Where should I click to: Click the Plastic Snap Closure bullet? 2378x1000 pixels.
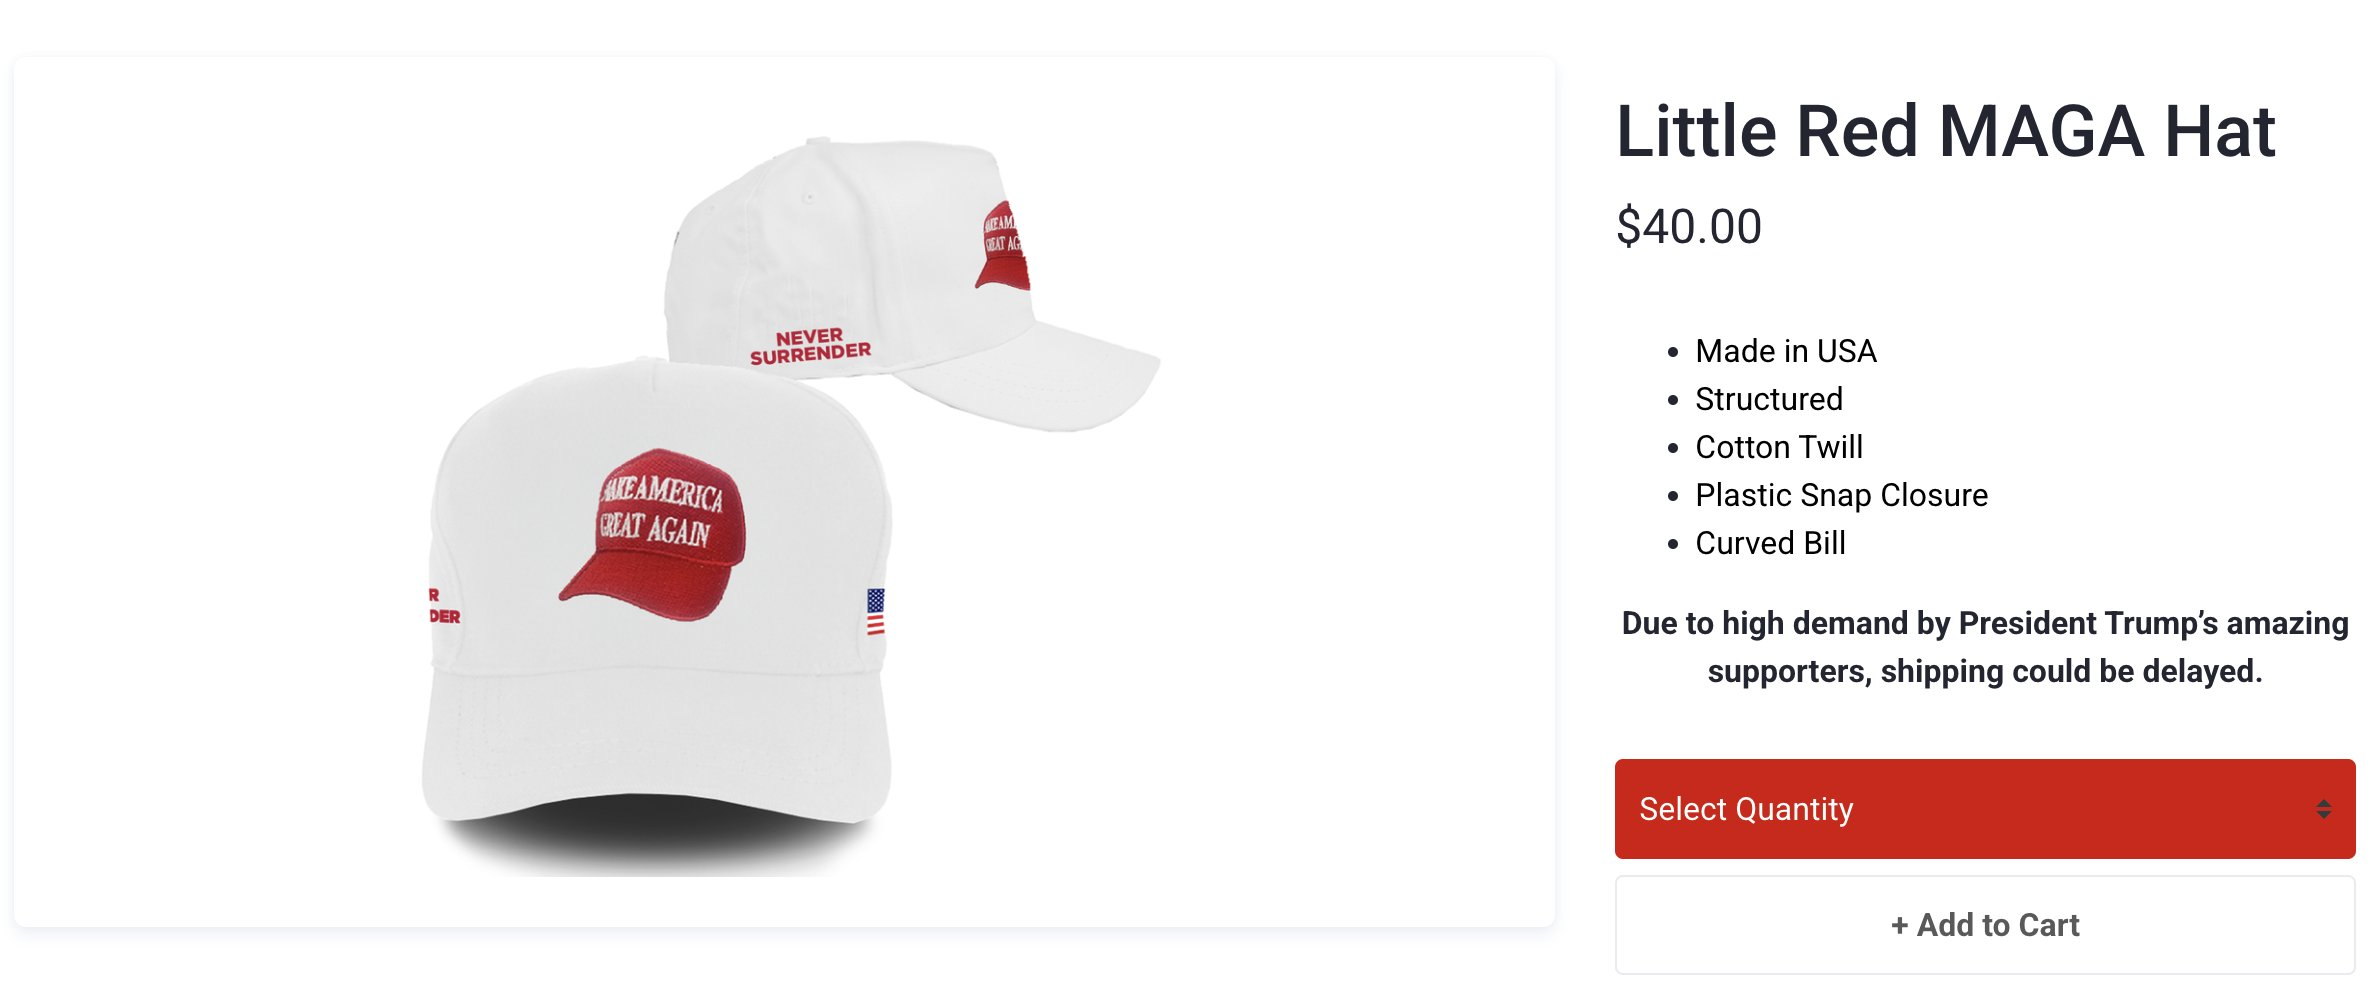(1841, 495)
